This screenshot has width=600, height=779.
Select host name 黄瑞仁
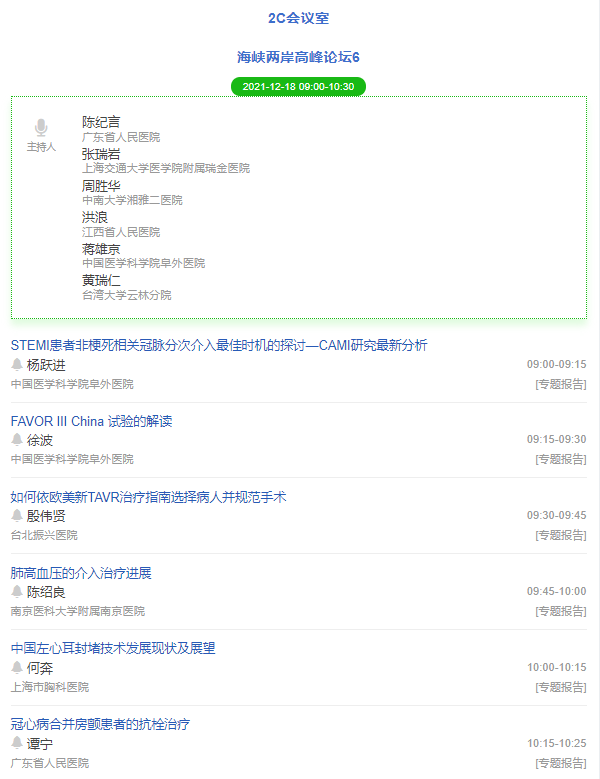[x=101, y=280]
